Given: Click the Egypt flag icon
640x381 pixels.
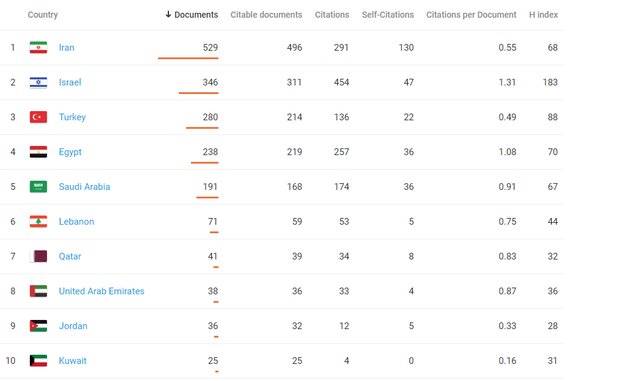Looking at the screenshot, I should click(38, 152).
